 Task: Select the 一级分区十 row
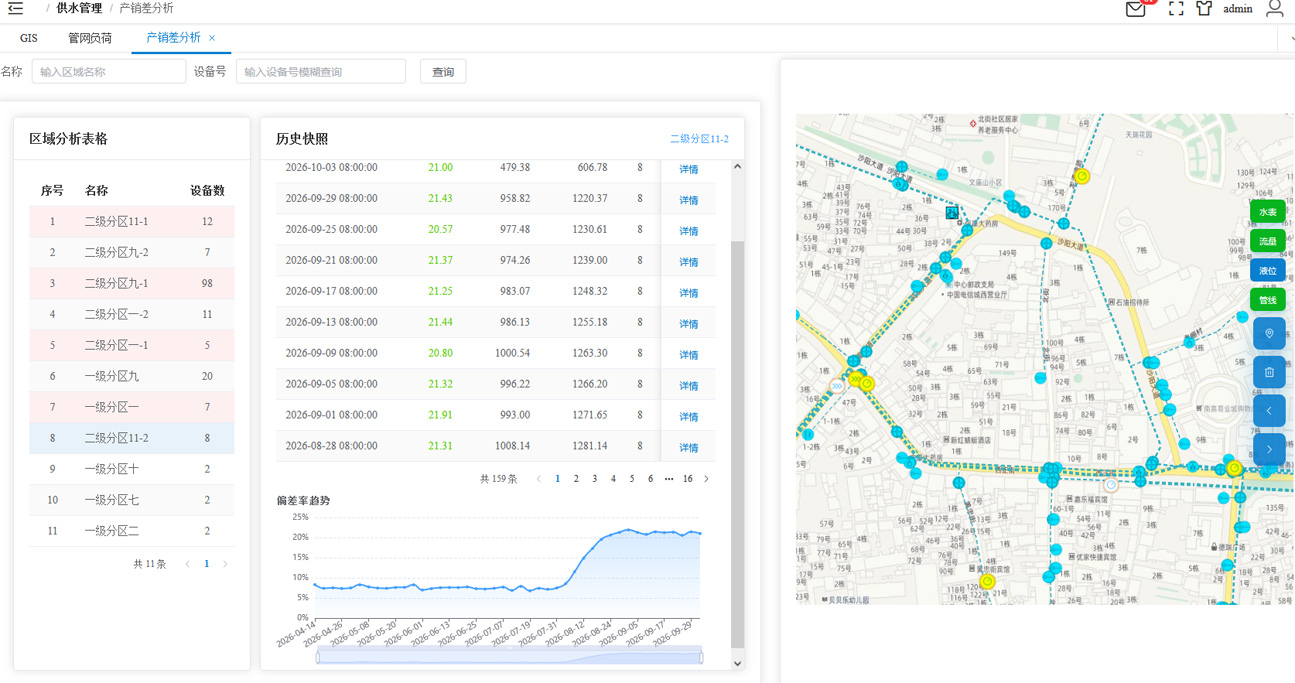tap(132, 470)
